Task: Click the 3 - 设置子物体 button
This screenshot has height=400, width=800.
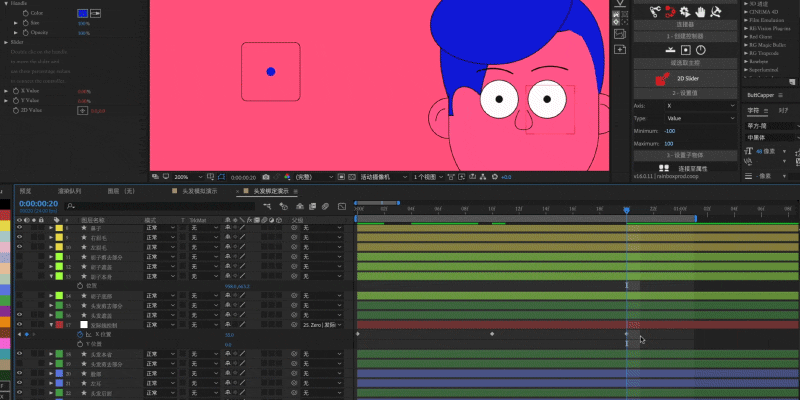Action: click(685, 155)
